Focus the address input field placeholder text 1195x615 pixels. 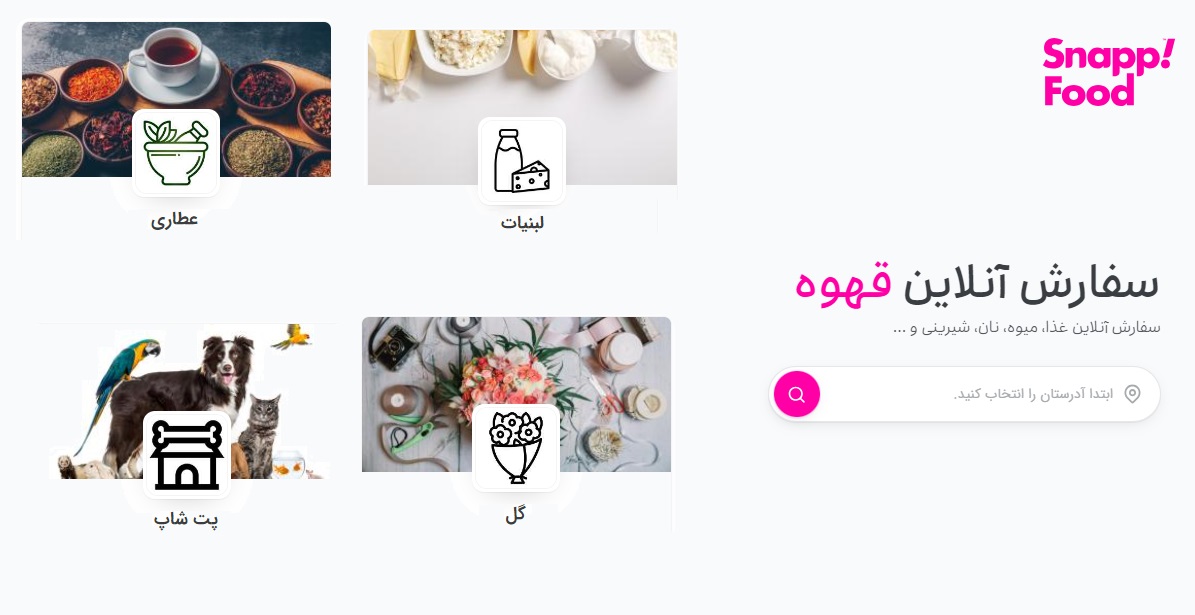1033,394
